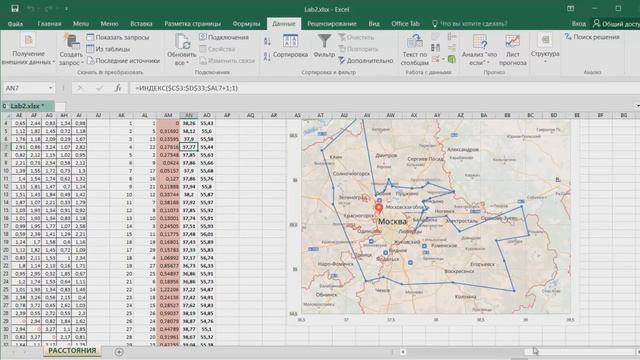
Task: Click the Insert Function fx icon
Action: click(118, 88)
